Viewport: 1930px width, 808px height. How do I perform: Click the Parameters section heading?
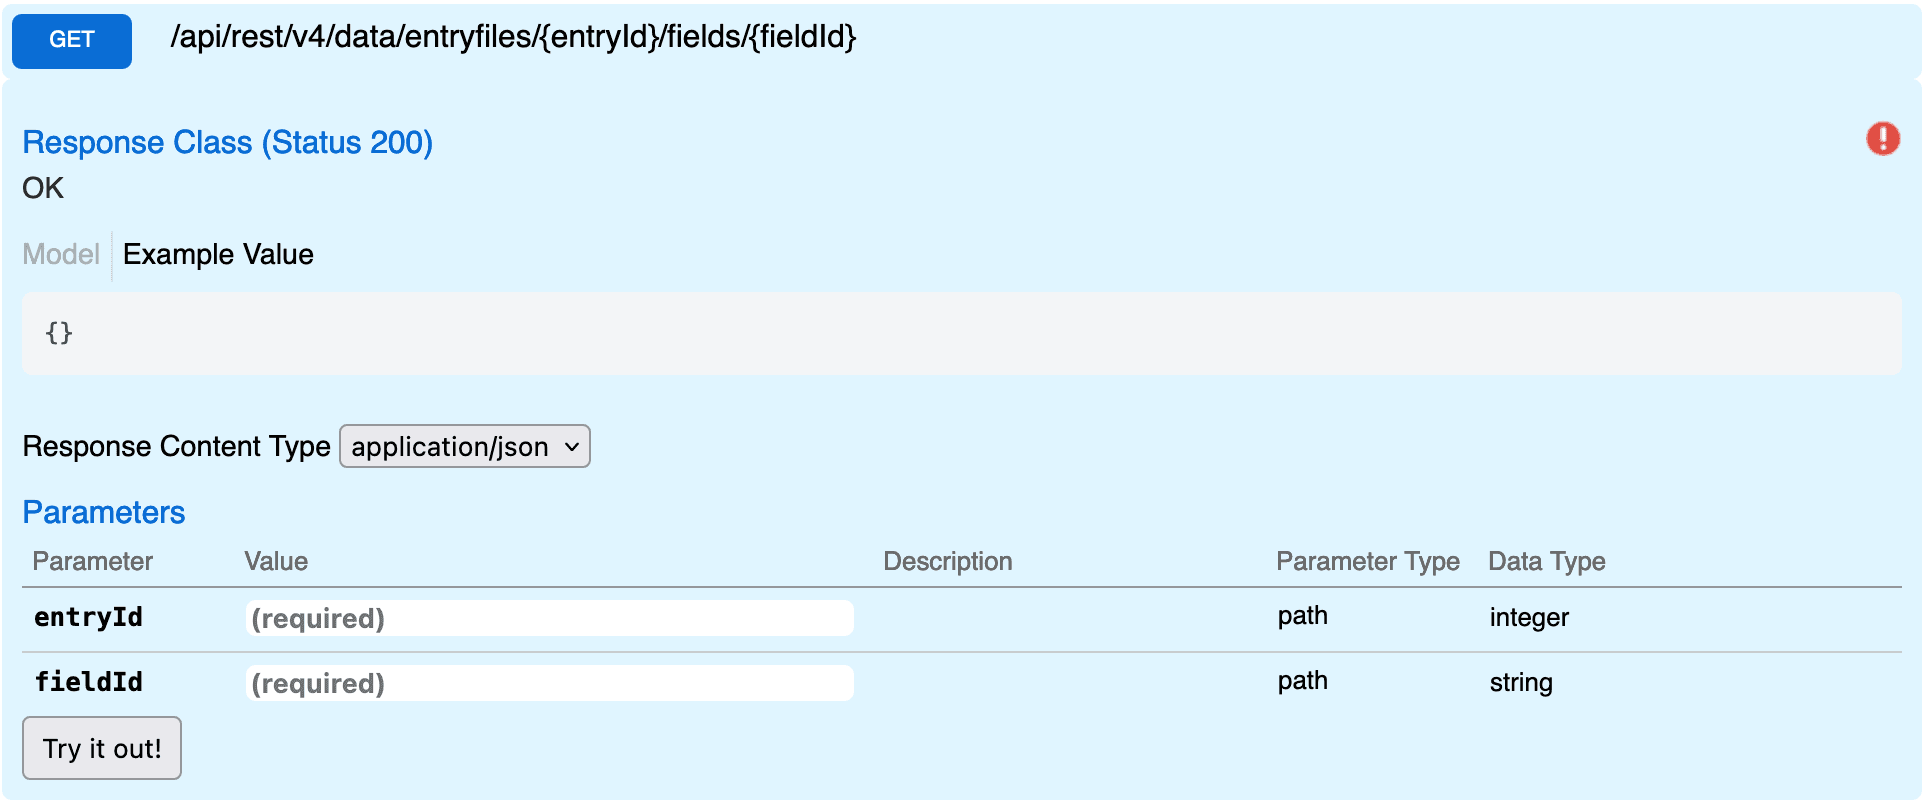coord(104,512)
